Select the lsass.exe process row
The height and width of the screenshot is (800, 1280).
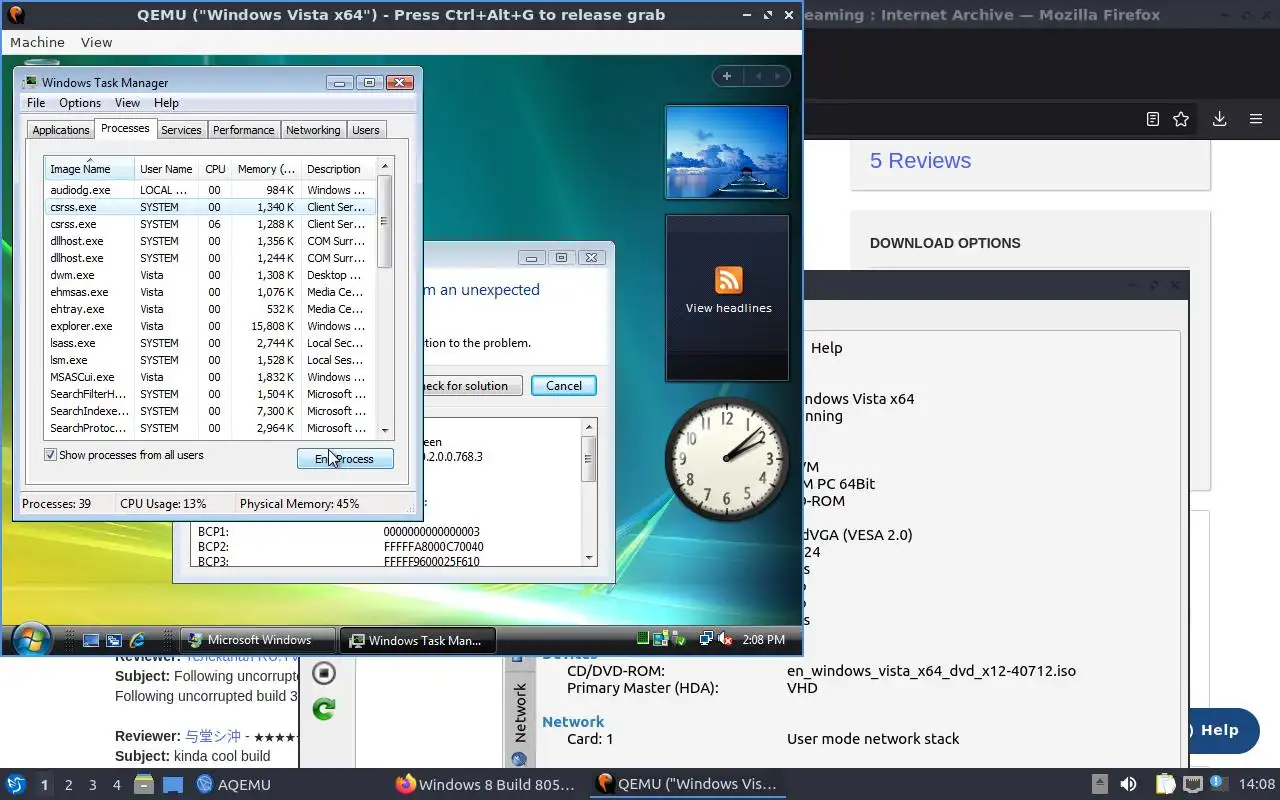point(210,343)
